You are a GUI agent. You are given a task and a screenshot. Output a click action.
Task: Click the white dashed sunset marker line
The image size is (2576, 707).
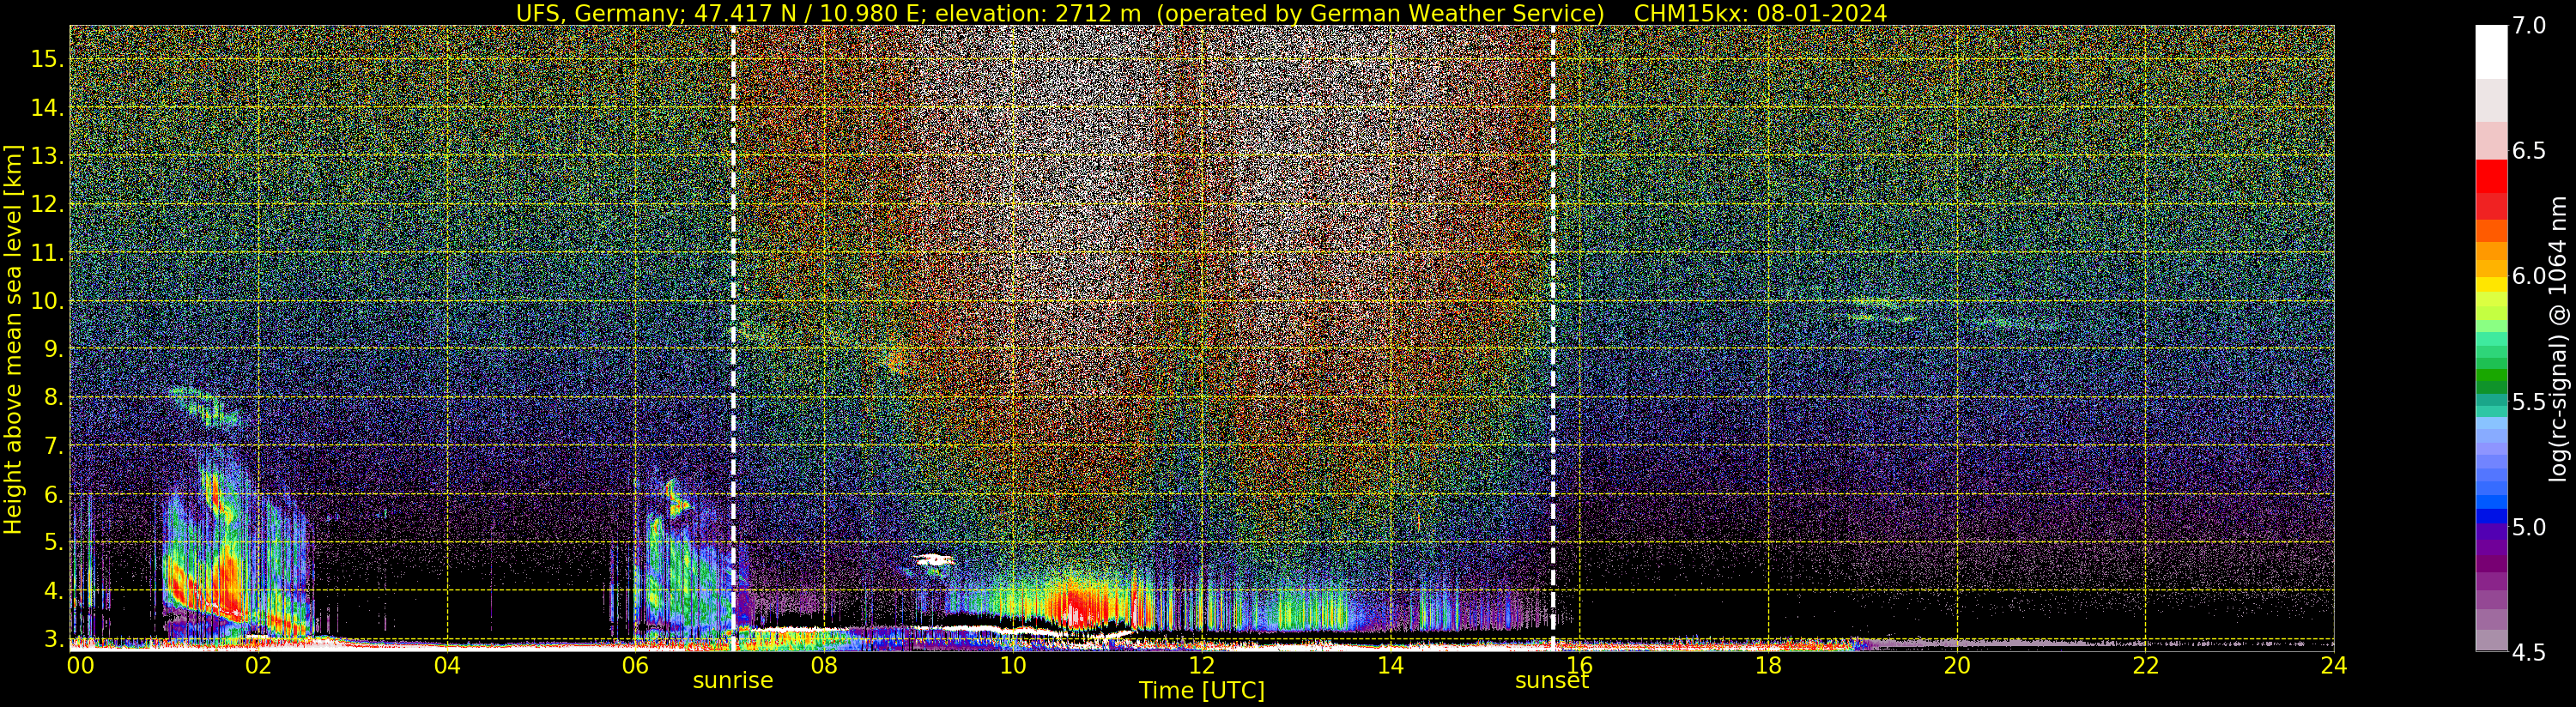tap(1553, 338)
